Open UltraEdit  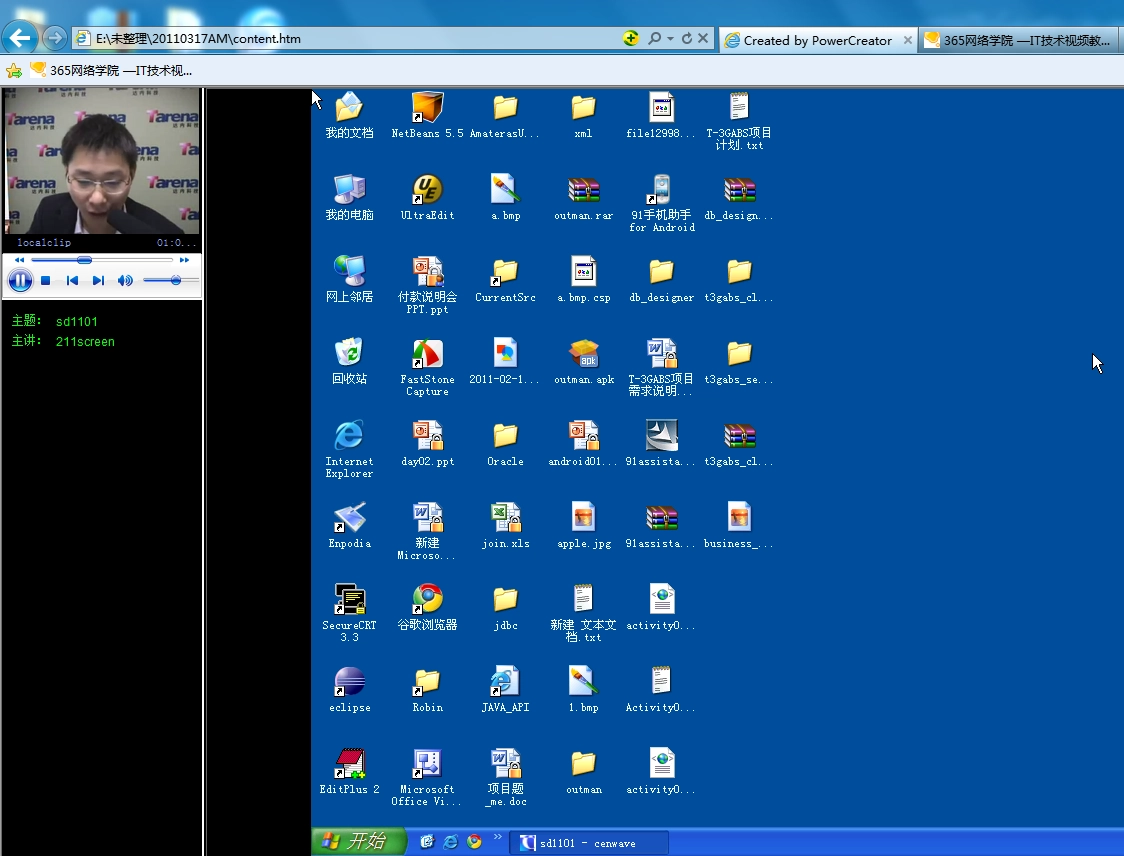pyautogui.click(x=427, y=190)
